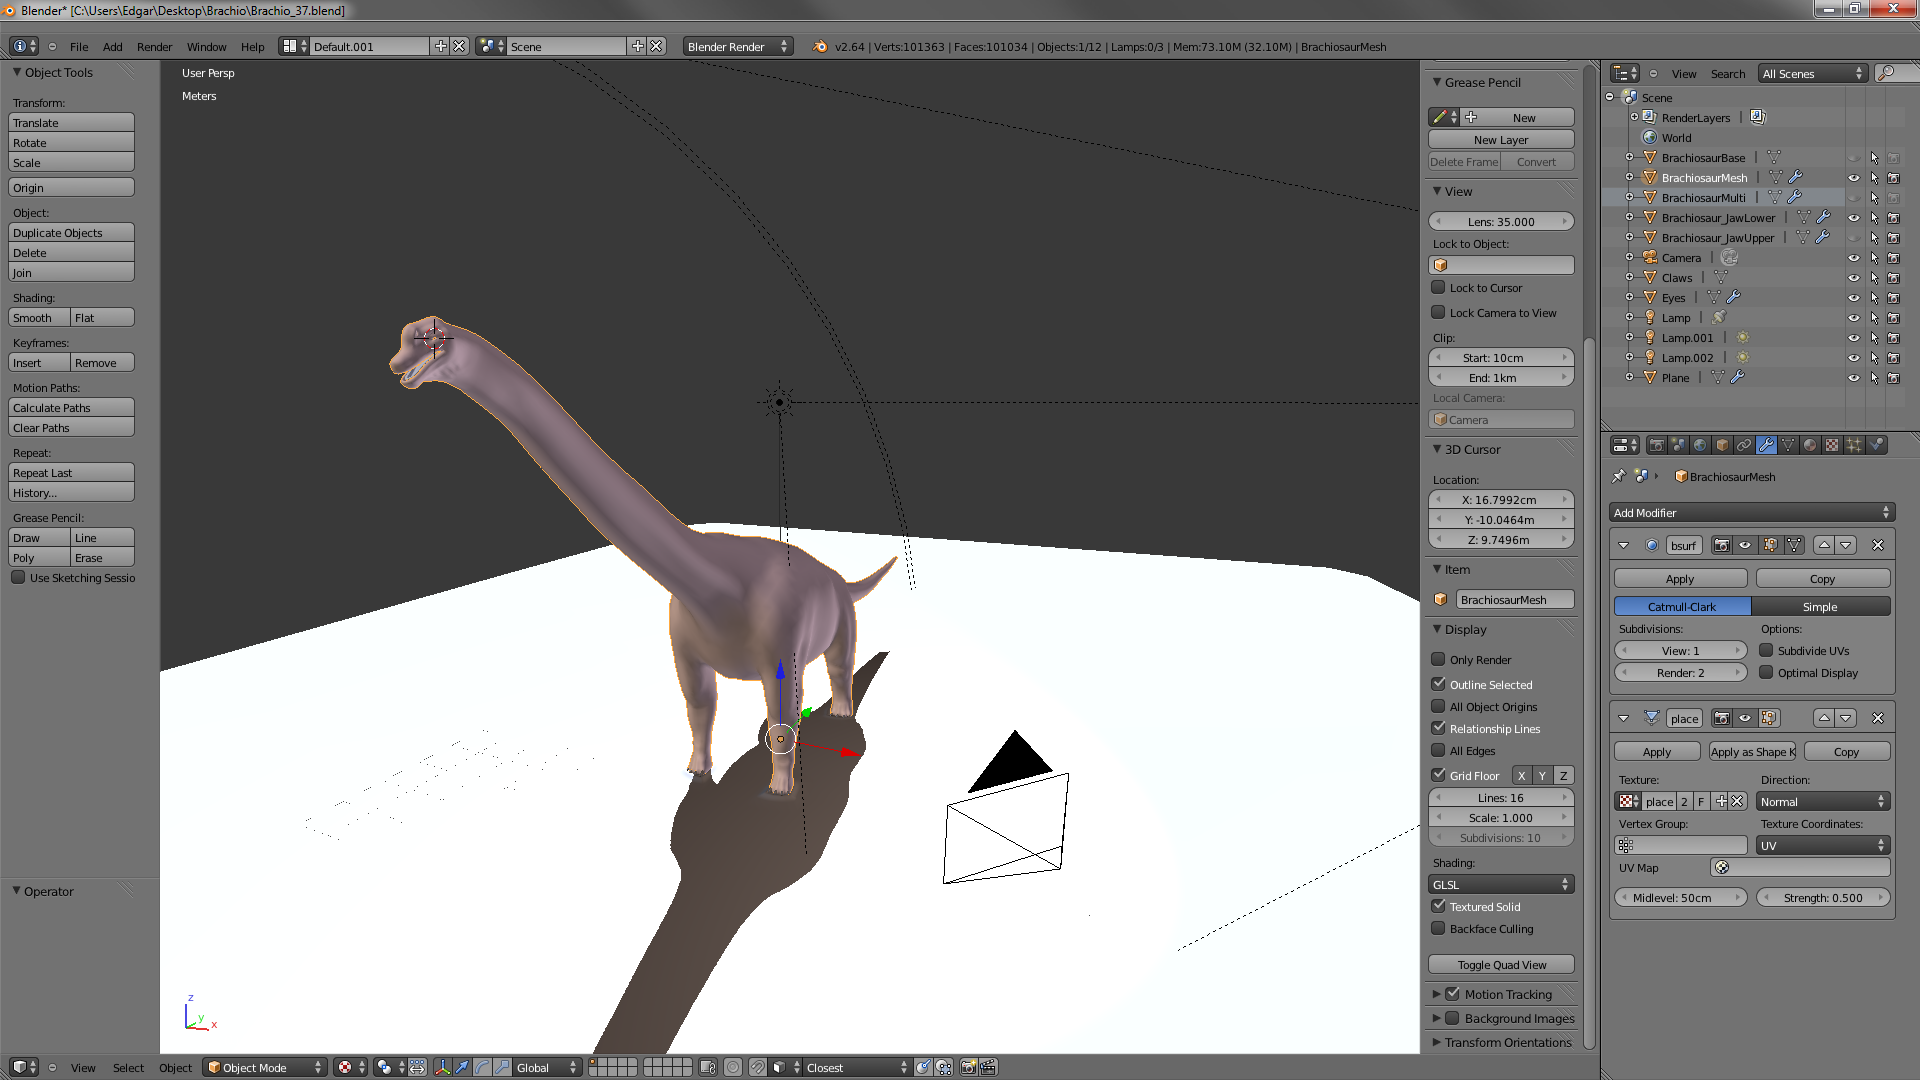Image resolution: width=1920 pixels, height=1080 pixels.
Task: Adjust the Strength 0.500 slider
Action: click(x=1823, y=897)
